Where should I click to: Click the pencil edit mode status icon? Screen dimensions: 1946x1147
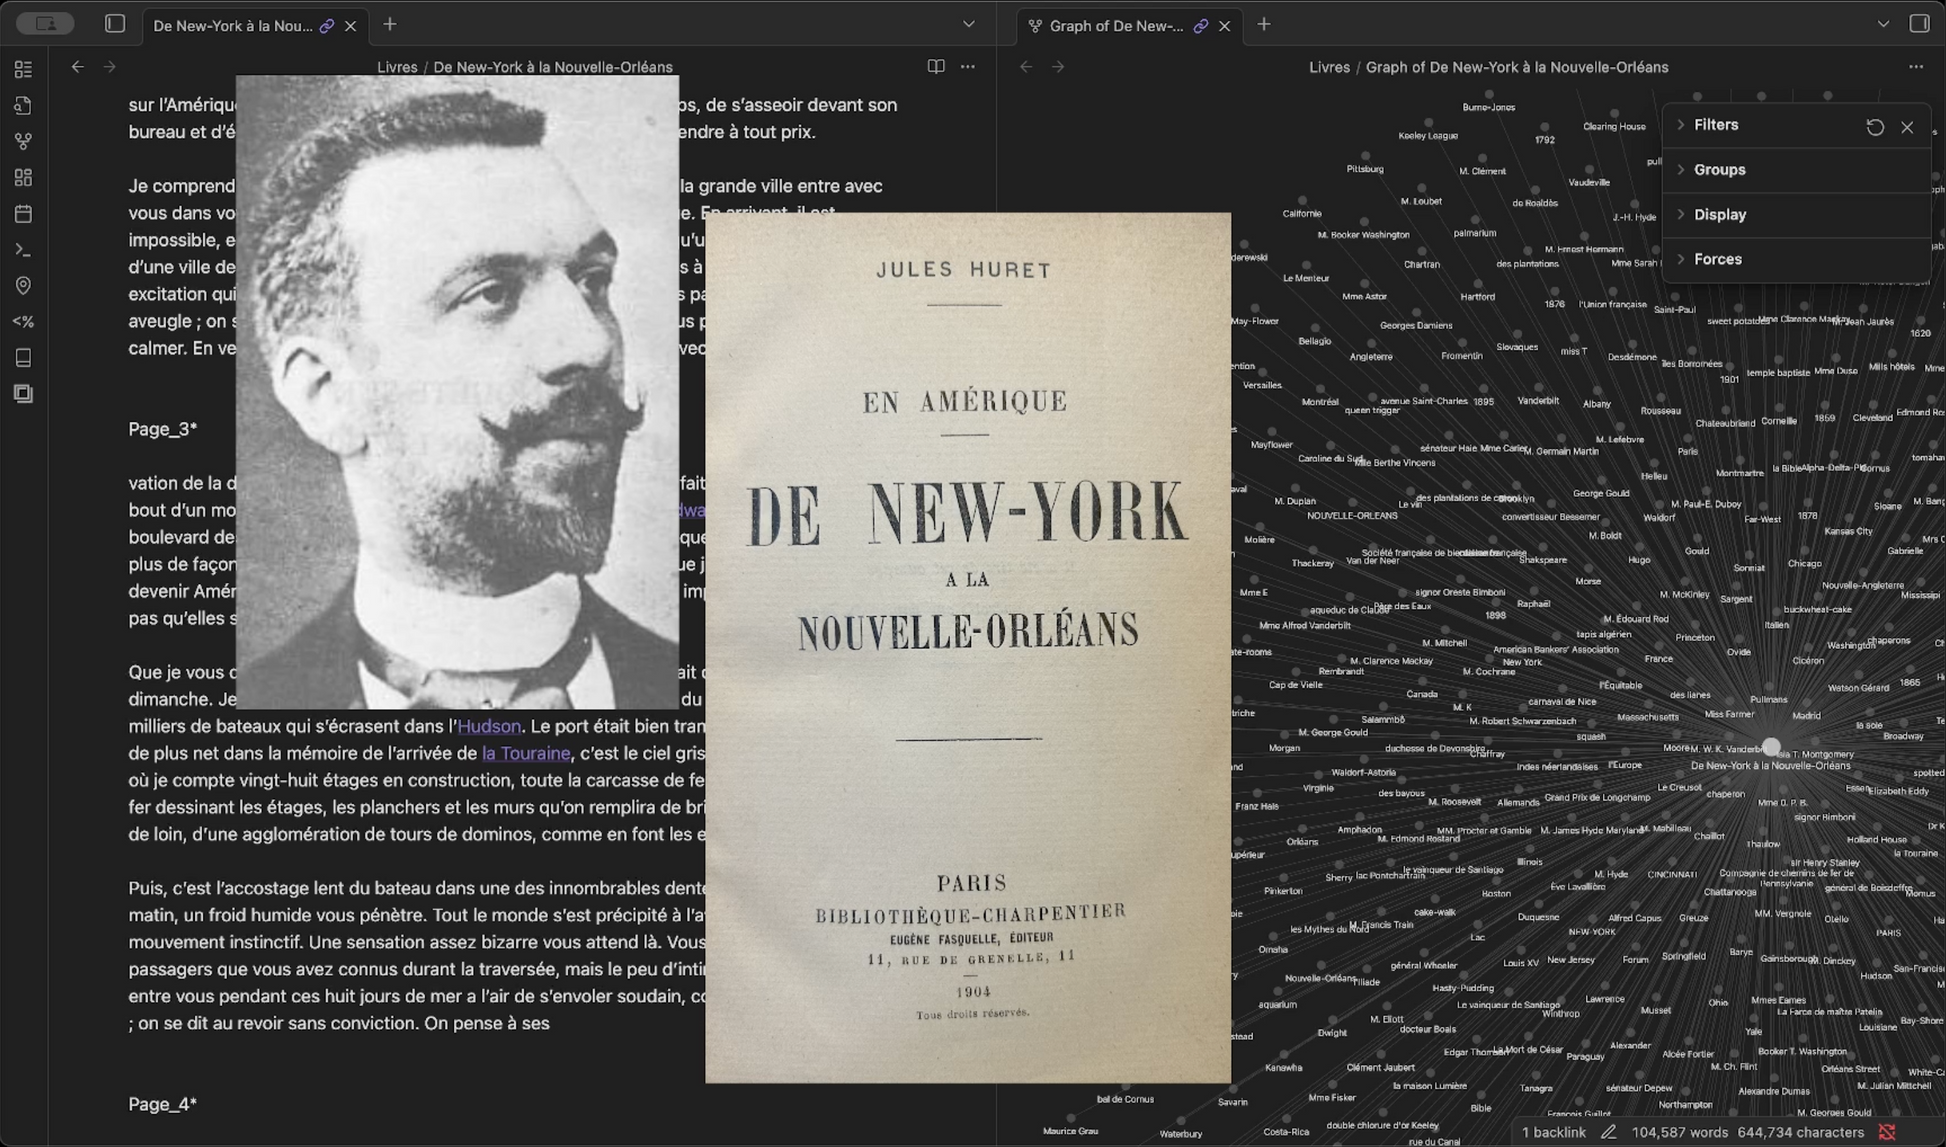click(x=1608, y=1132)
